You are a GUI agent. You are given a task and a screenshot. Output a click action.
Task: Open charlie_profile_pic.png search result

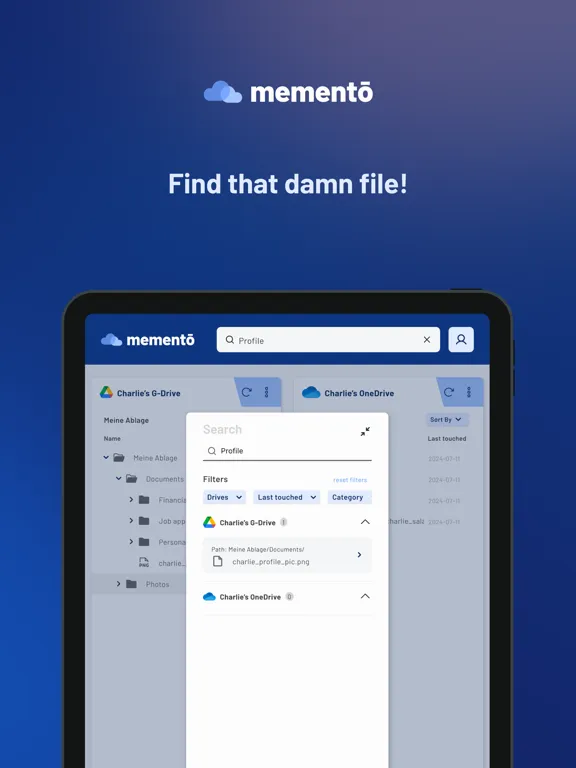pos(287,555)
